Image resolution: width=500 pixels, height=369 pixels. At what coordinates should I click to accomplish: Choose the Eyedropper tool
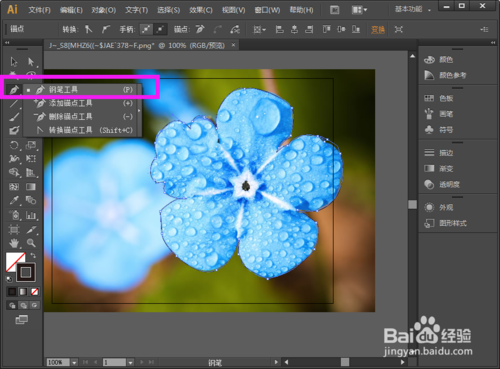(x=14, y=200)
